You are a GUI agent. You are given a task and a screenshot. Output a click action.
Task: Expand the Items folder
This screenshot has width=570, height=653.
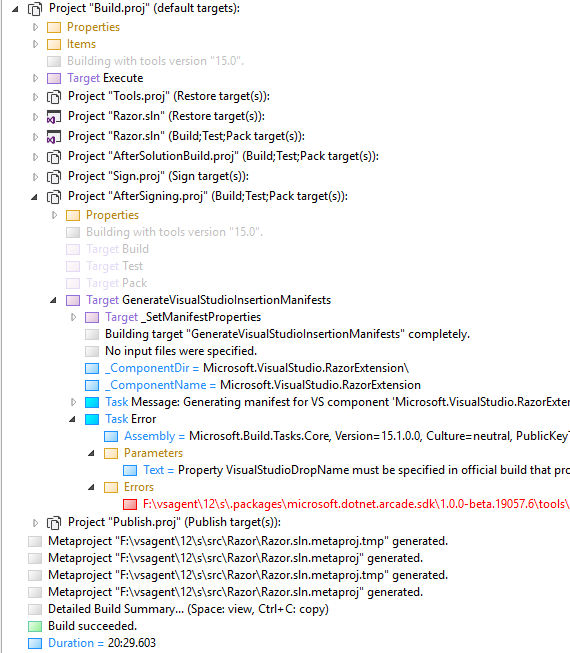35,44
